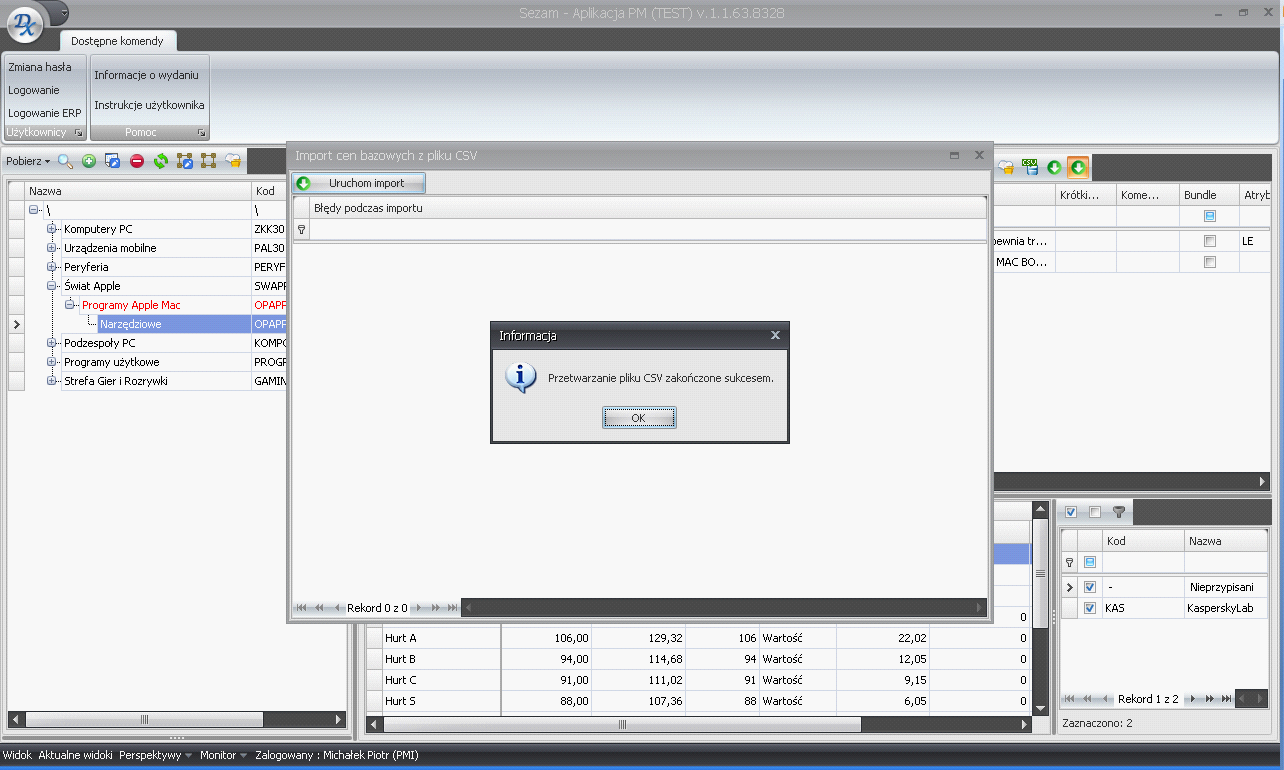Screen dimensions: 1284x770
Task: Close the Informacja dialog
Action: click(775, 335)
